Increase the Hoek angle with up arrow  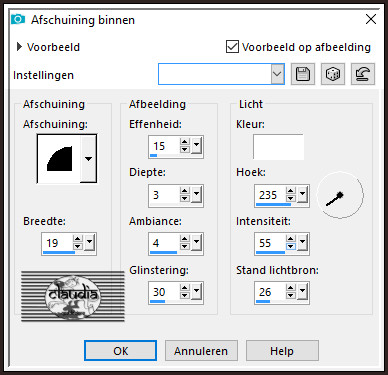point(290,190)
